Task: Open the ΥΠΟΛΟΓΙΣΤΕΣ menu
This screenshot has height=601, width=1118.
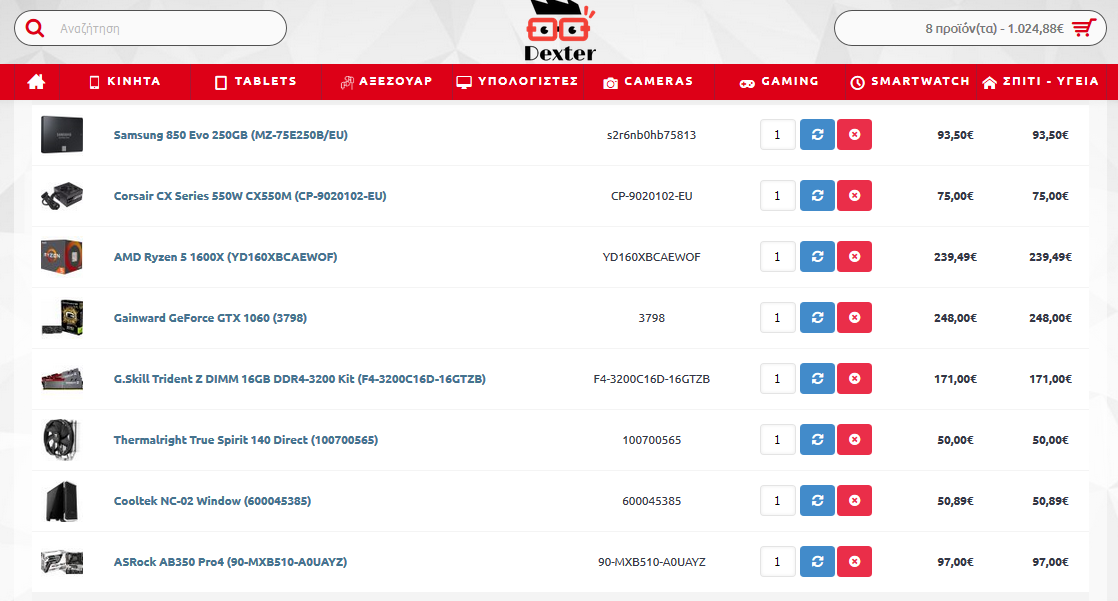Action: 518,81
